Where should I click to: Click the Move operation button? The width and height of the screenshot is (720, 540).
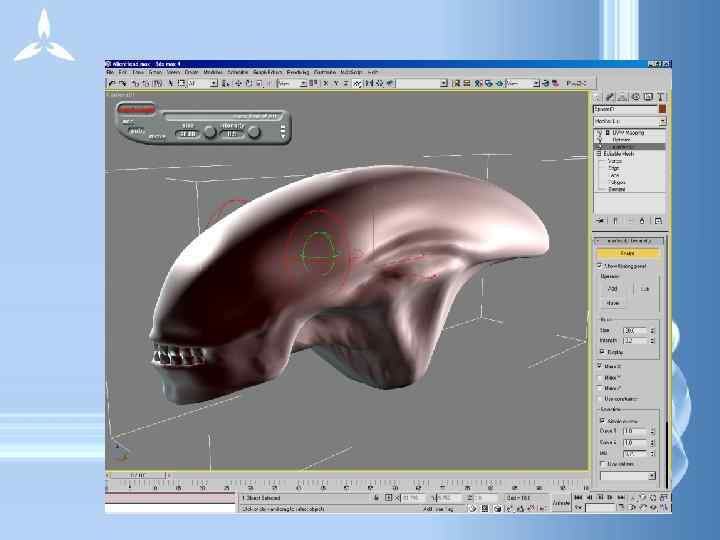click(613, 303)
